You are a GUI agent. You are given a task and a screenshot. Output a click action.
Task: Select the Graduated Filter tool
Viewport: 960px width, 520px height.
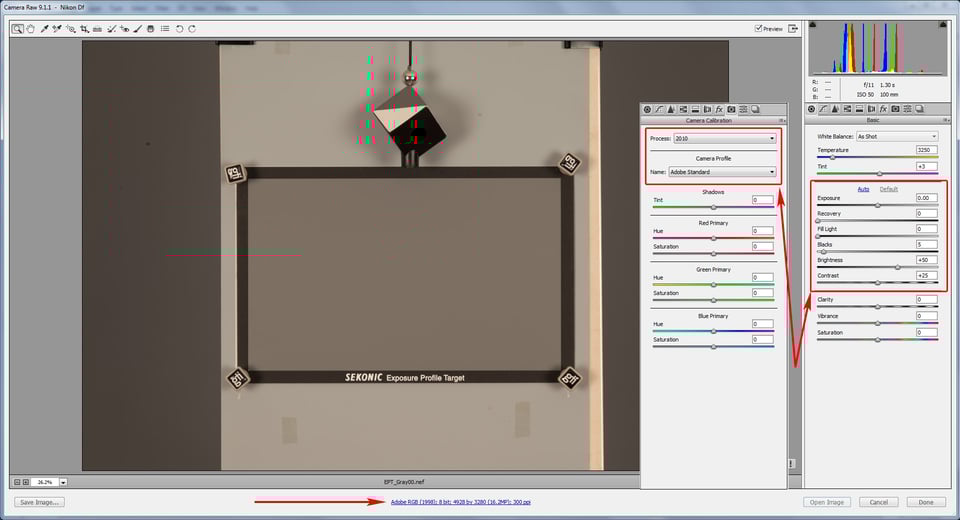pos(151,29)
